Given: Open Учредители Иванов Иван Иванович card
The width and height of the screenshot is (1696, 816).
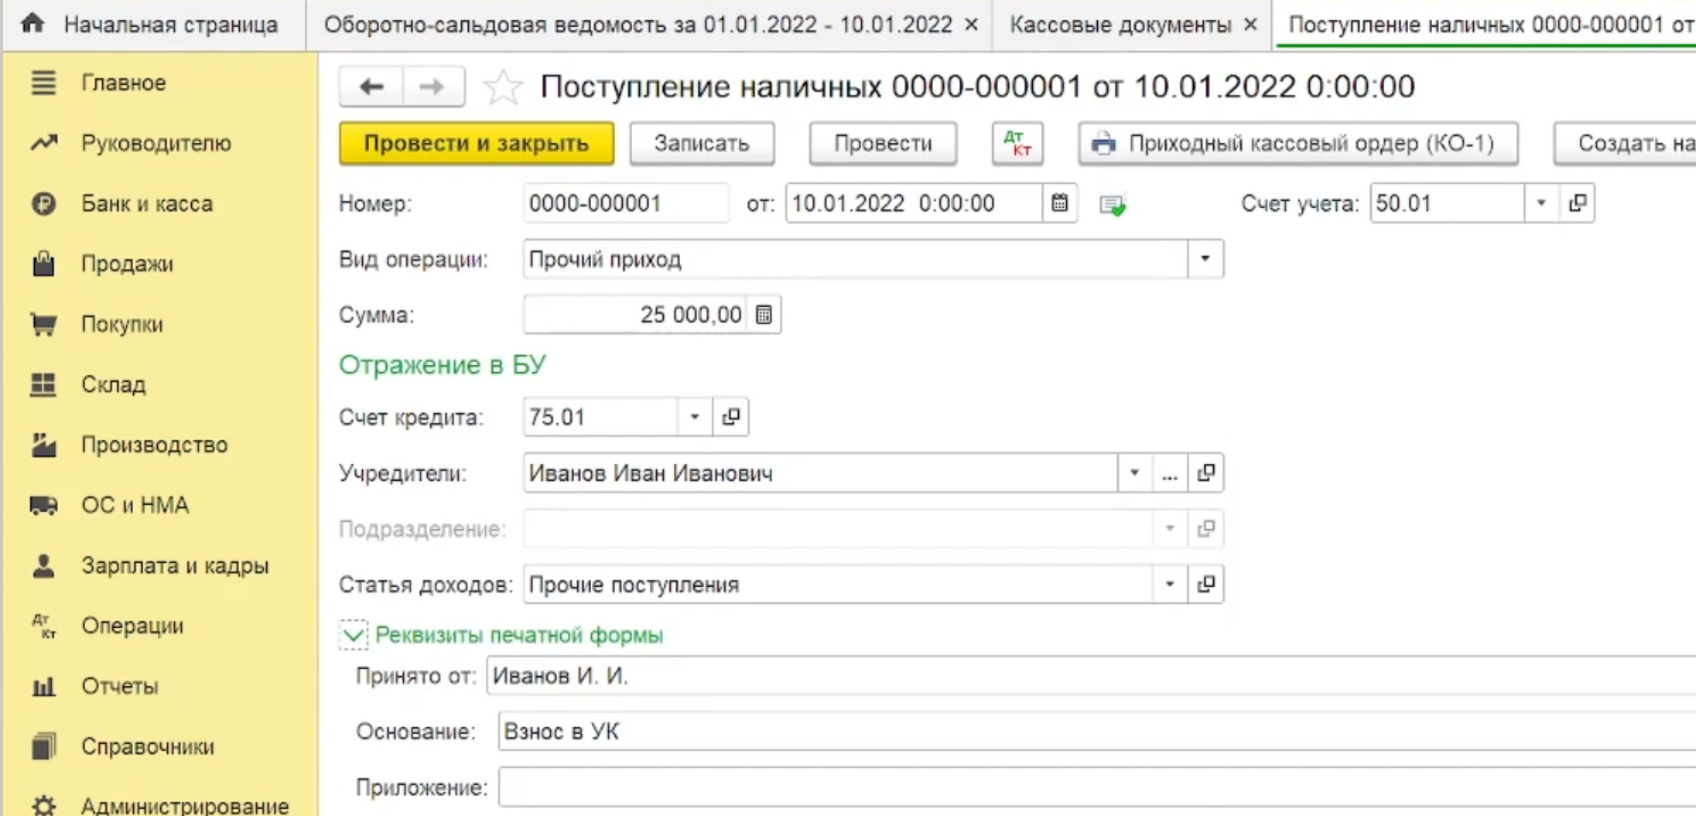Looking at the screenshot, I should coord(1206,473).
